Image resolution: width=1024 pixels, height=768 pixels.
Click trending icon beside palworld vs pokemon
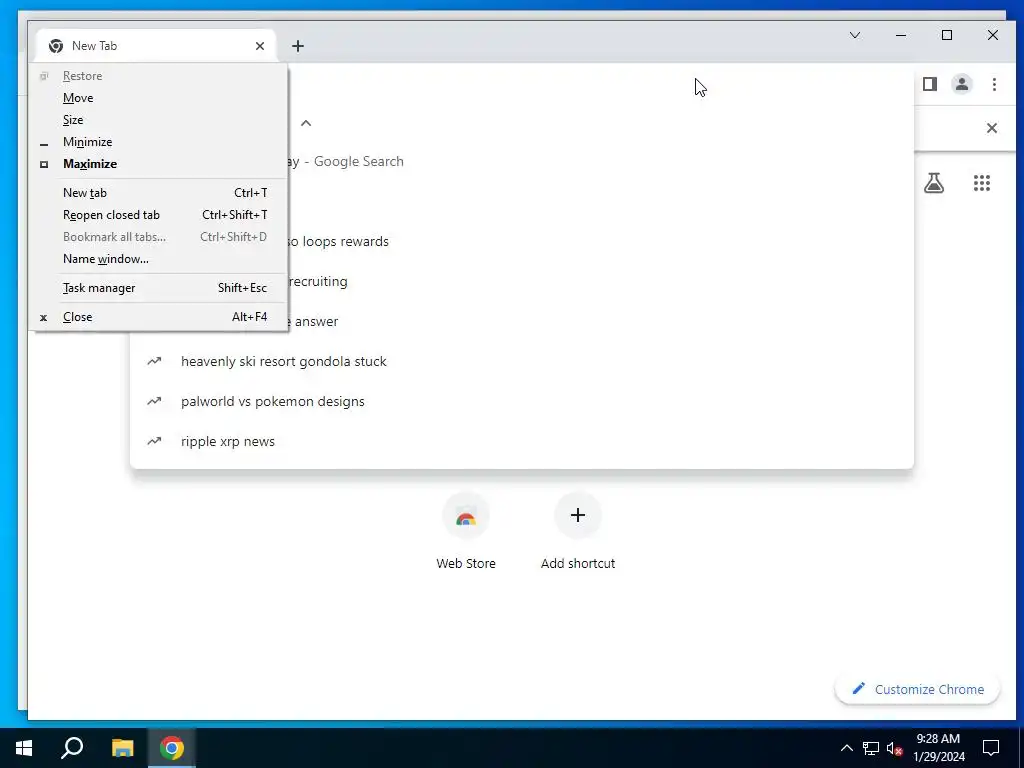tap(154, 401)
